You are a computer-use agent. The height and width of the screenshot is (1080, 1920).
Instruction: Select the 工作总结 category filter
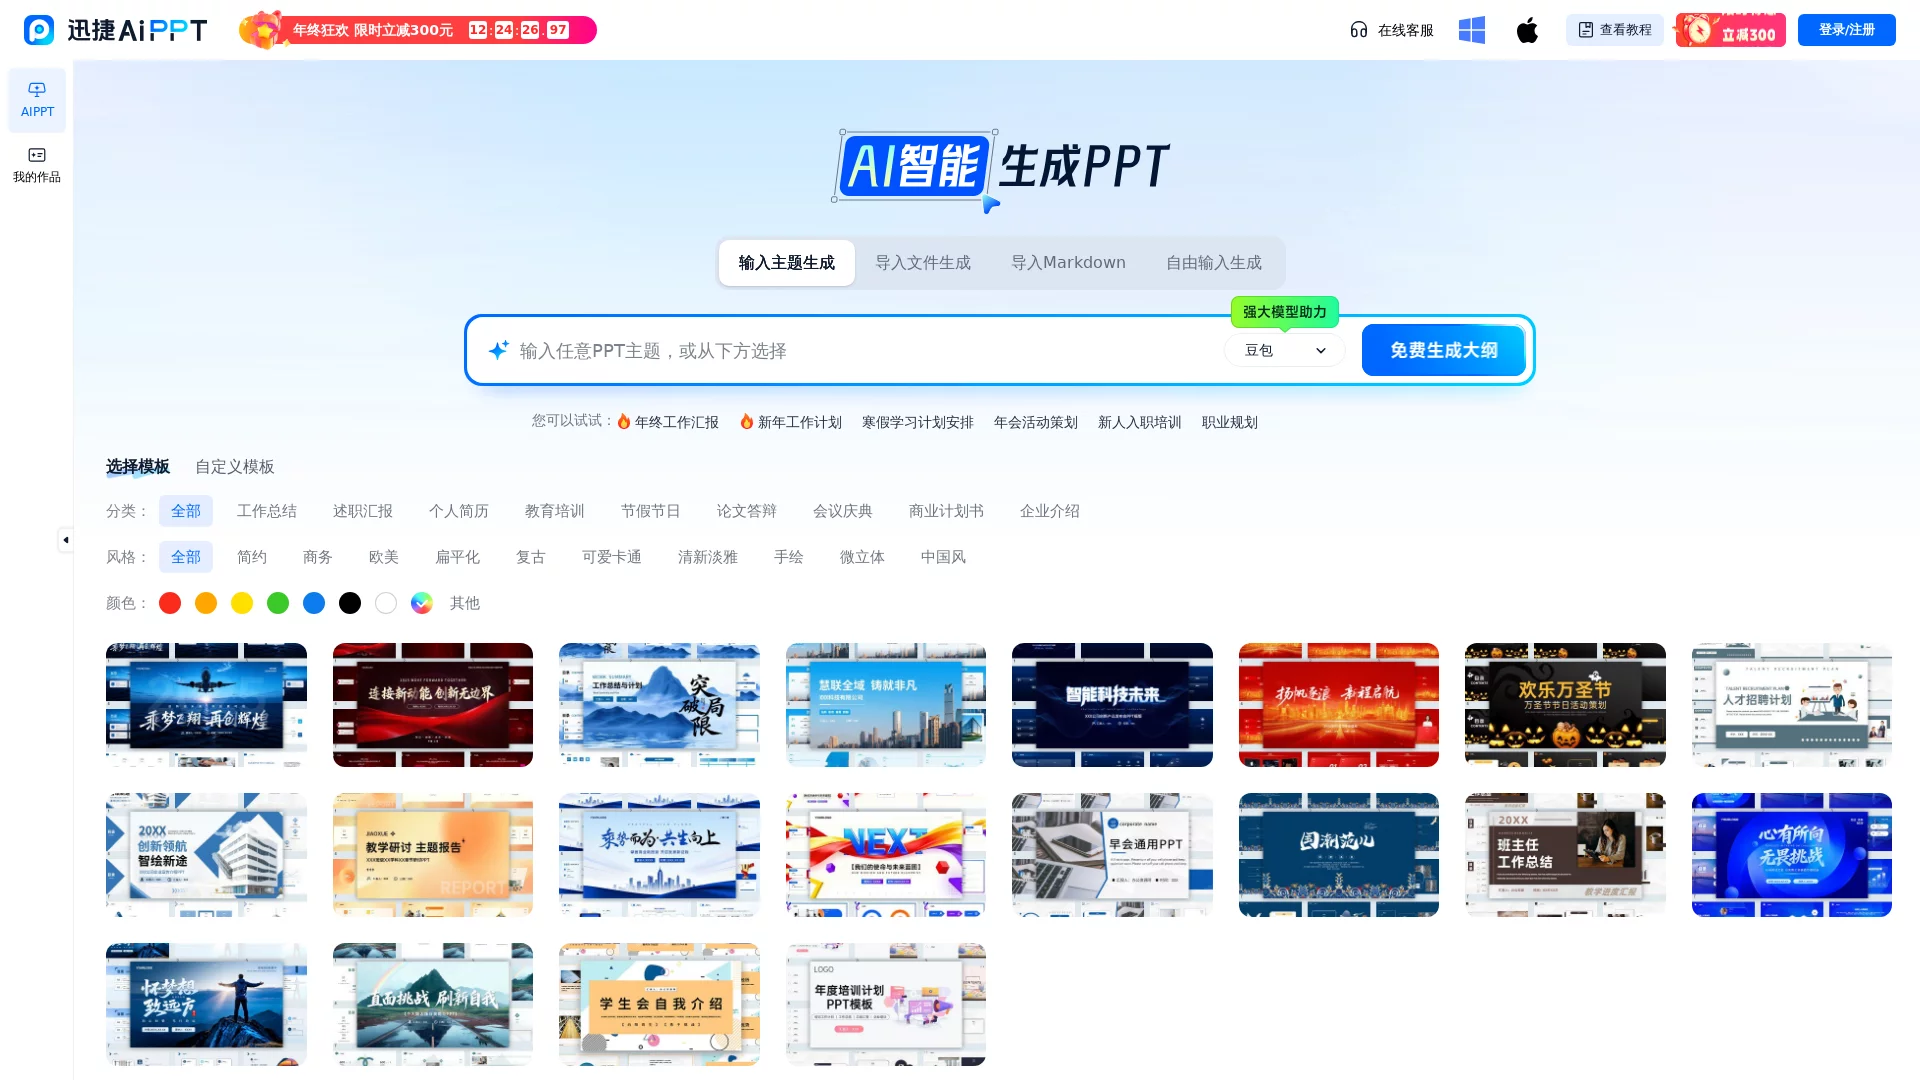(x=266, y=510)
